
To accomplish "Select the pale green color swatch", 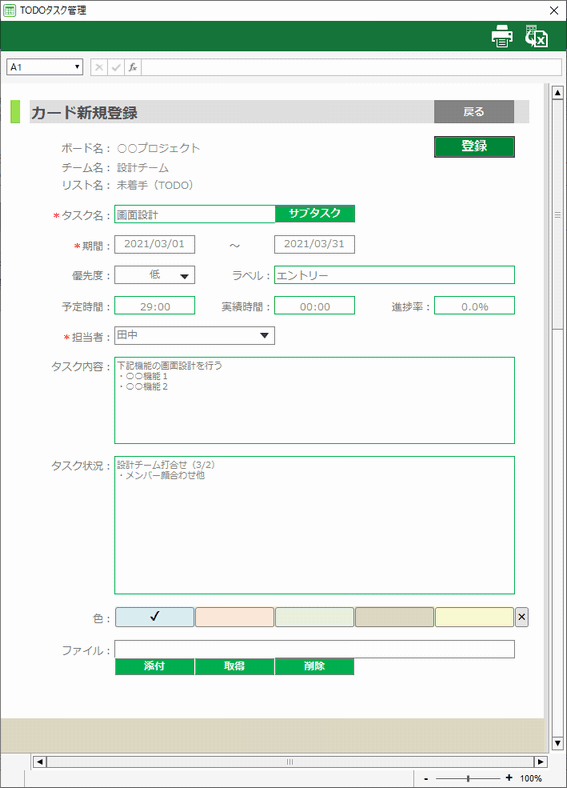I will (315, 617).
